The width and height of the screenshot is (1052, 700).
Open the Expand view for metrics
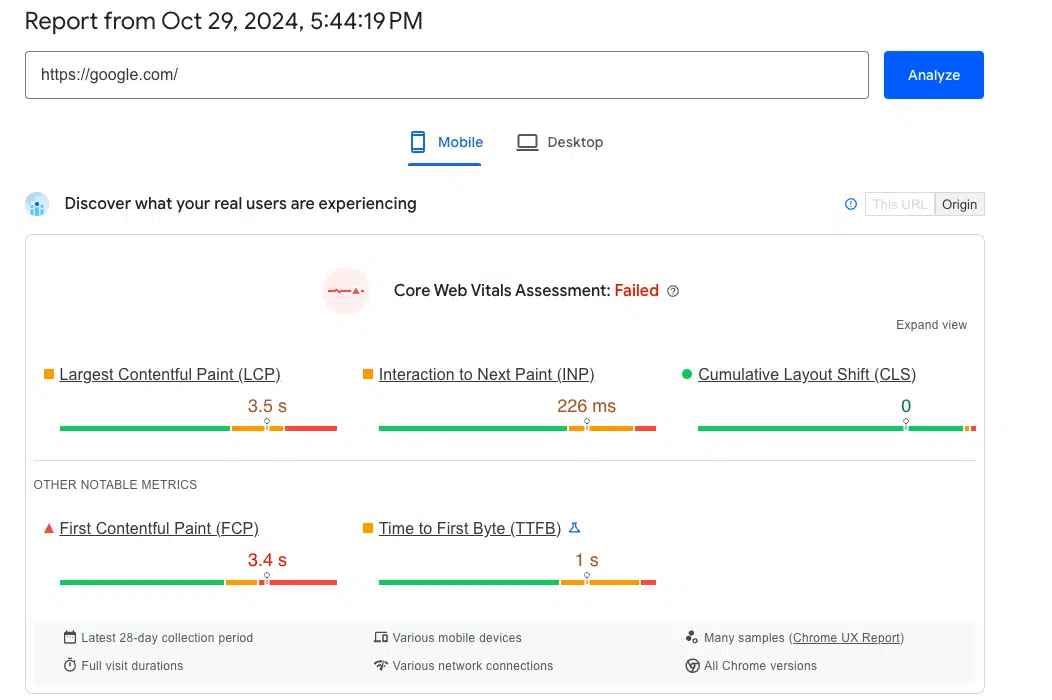point(931,324)
